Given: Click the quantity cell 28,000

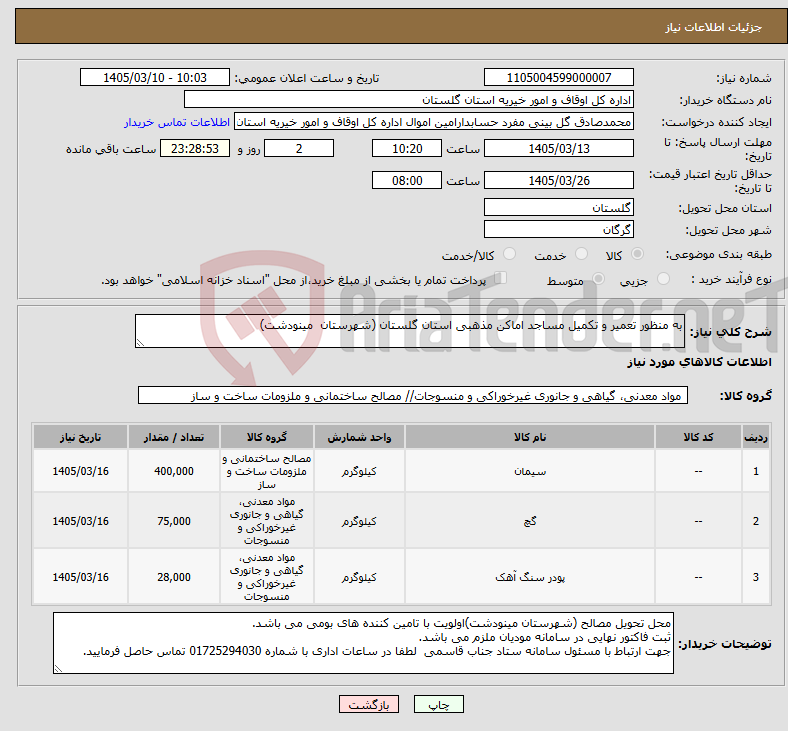Looking at the screenshot, I should [174, 577].
